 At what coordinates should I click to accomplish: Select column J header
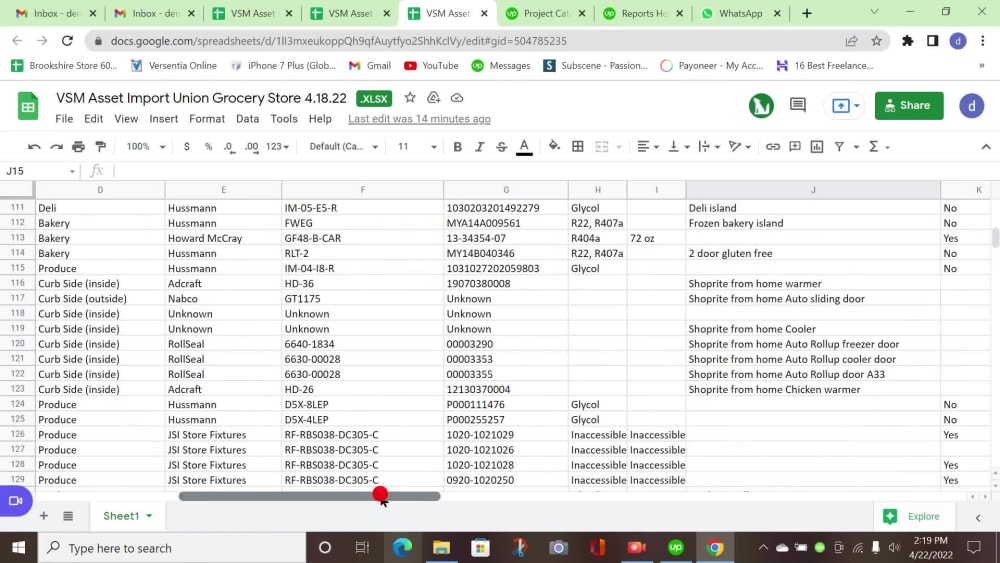[x=812, y=189]
